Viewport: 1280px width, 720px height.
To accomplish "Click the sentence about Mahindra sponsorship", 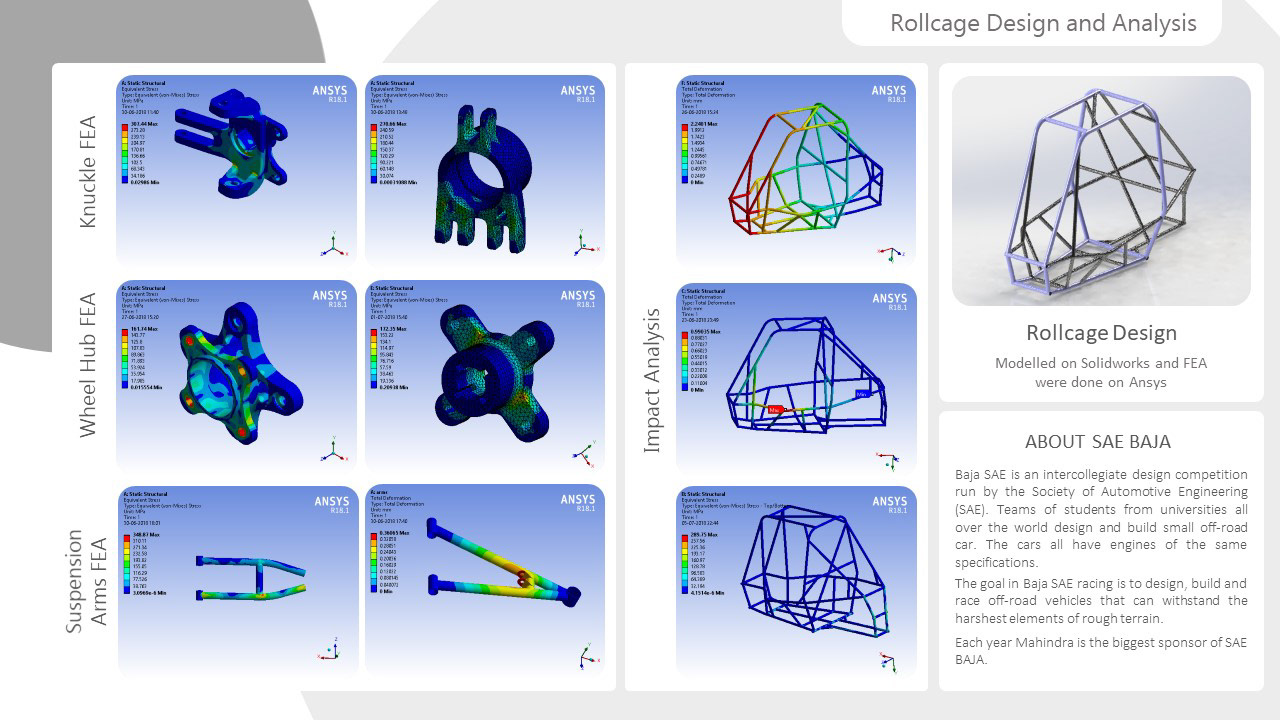I will pos(1101,650).
